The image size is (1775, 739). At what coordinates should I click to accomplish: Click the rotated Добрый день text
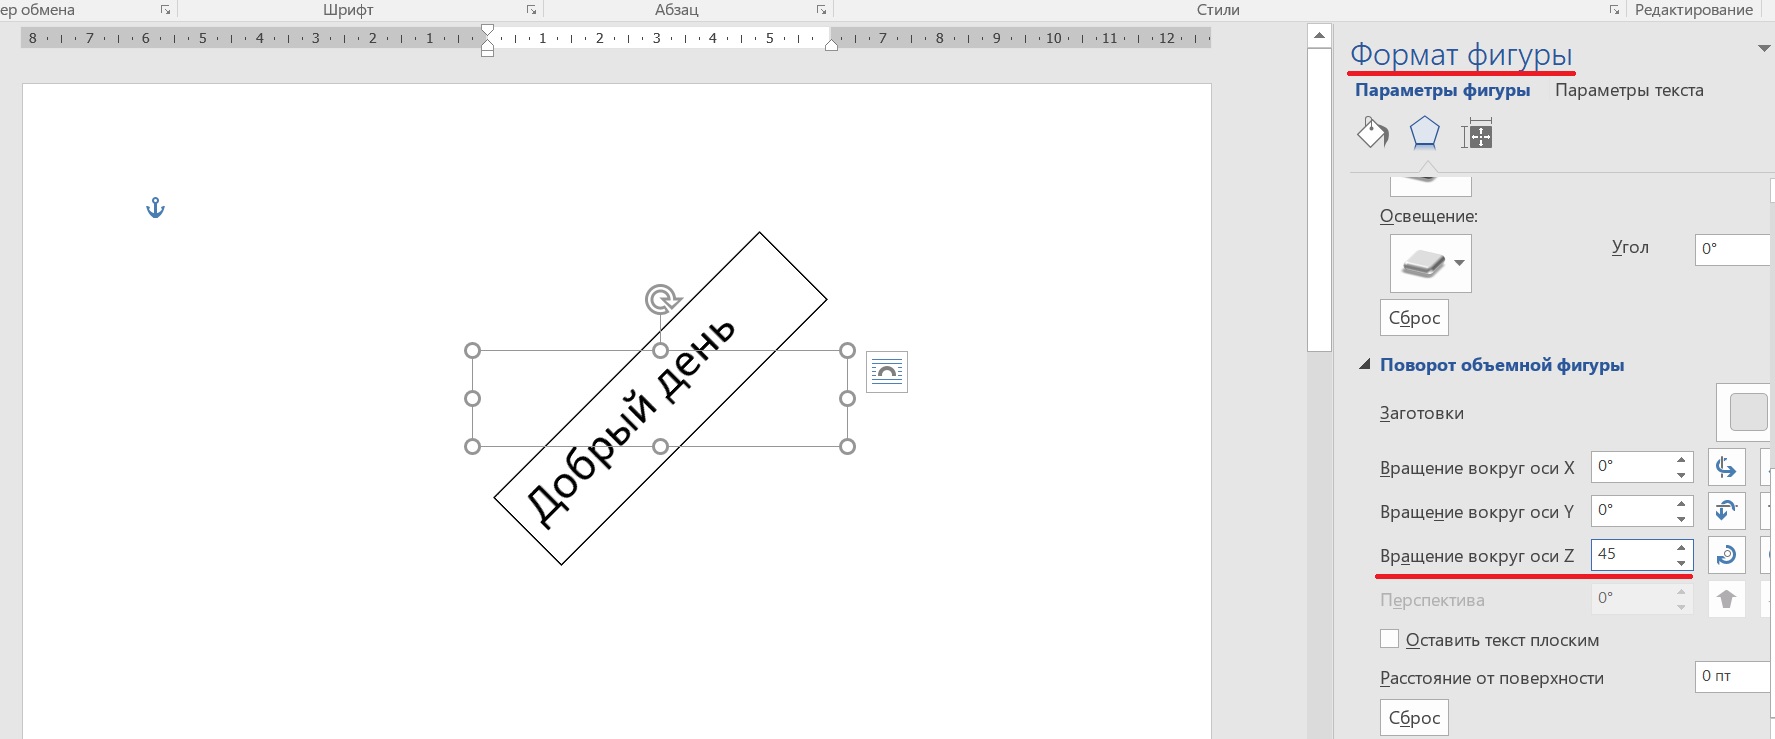tap(630, 423)
